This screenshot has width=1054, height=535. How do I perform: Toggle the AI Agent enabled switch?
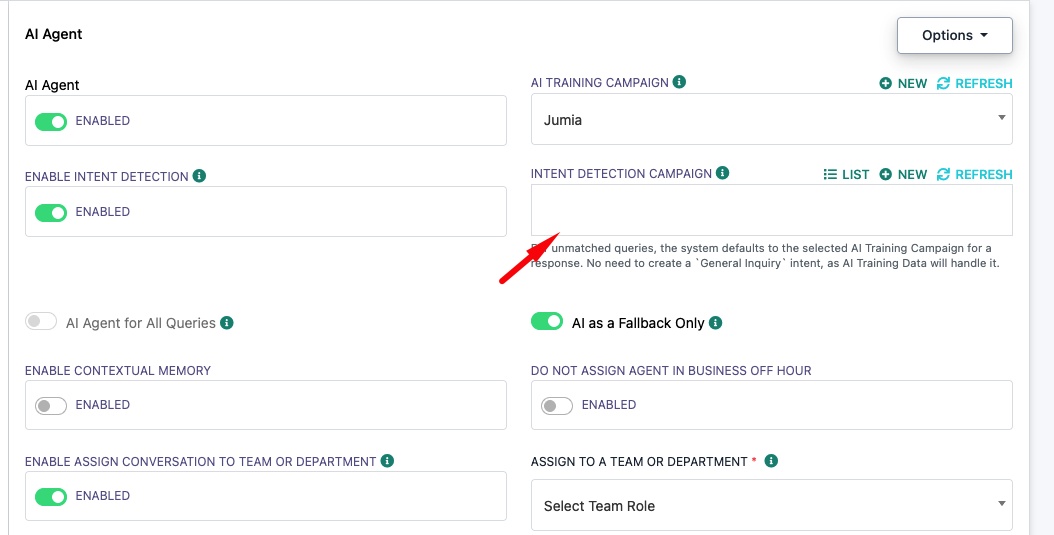click(51, 122)
